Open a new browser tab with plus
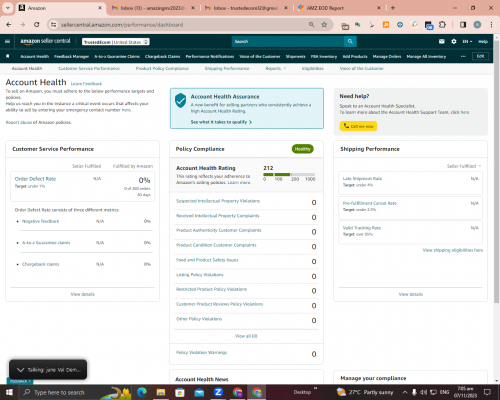 [393, 8]
